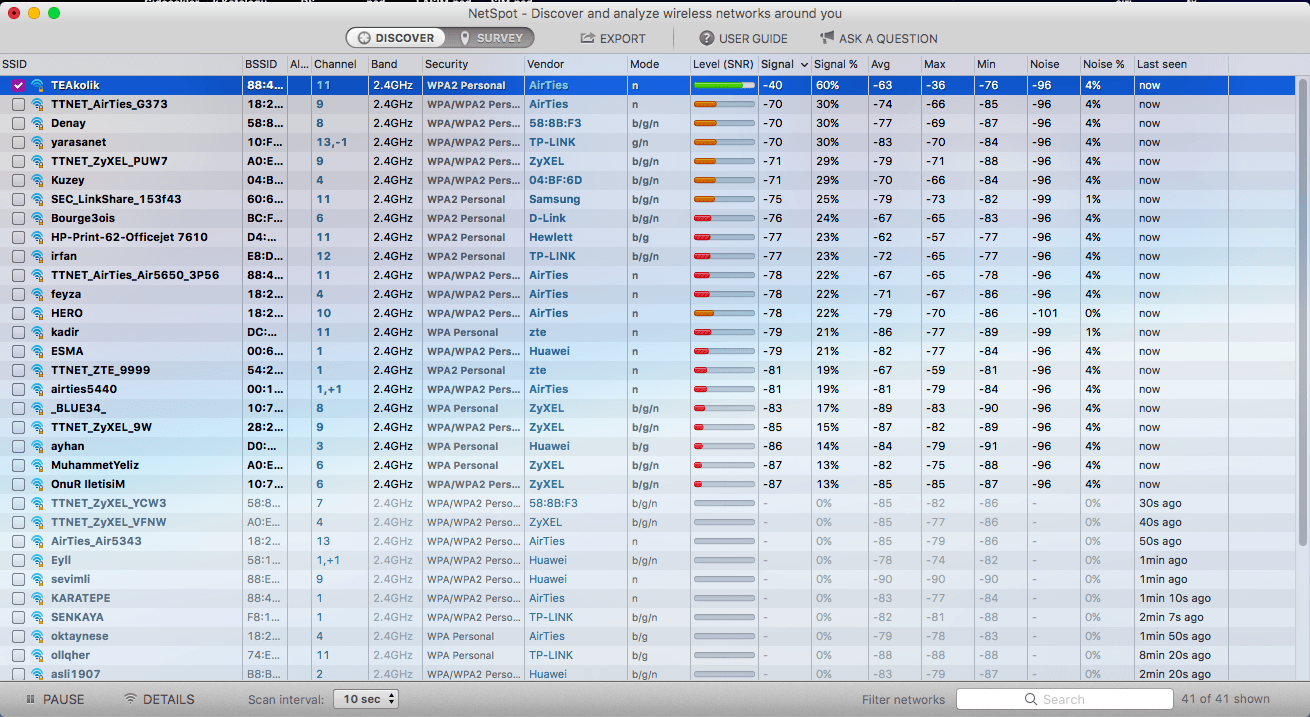Screen dimensions: 1310x717
Task: Click the vertical scrollbar of the network list
Action: pyautogui.click(x=1302, y=310)
